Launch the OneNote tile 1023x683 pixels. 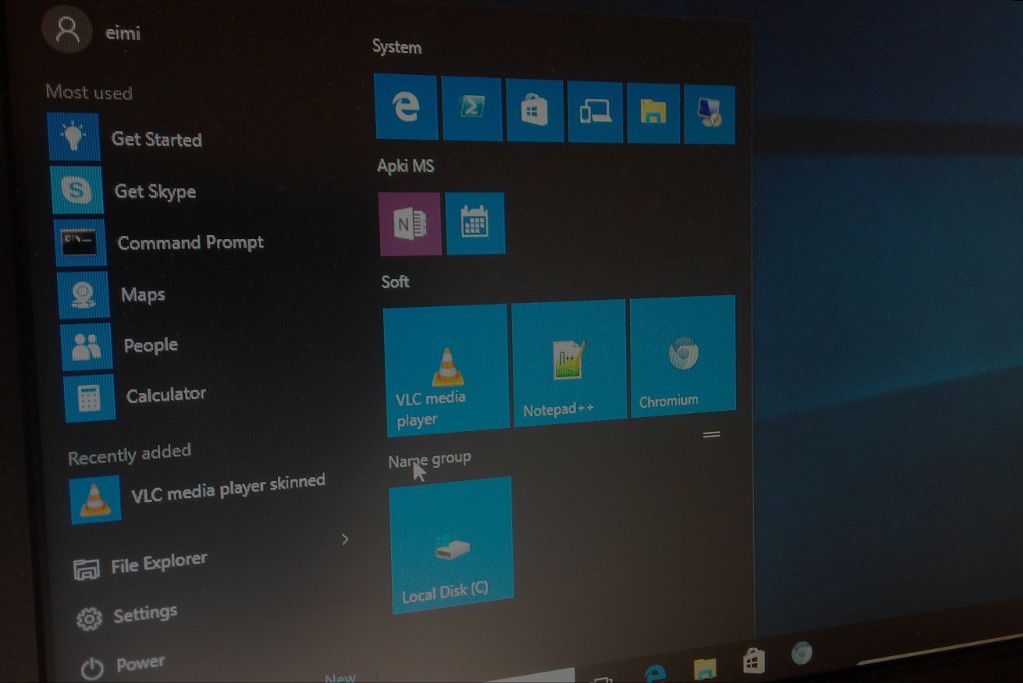[410, 224]
